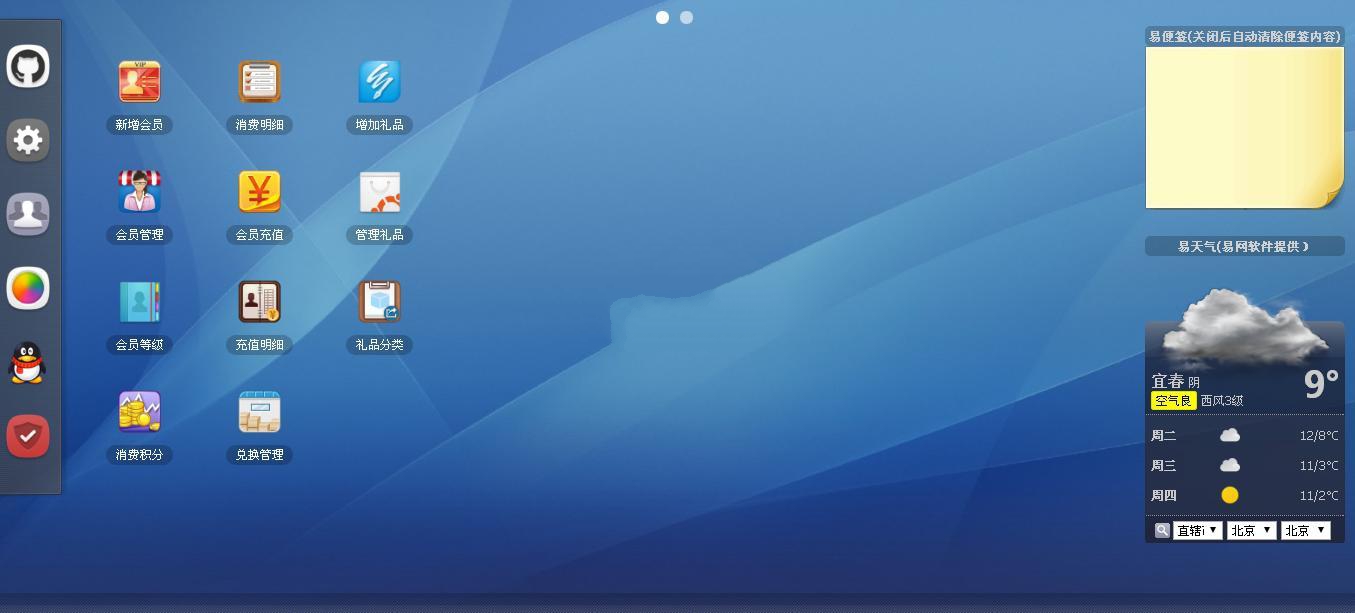The height and width of the screenshot is (613, 1355).
Task: Open the 新增会员 app icon
Action: click(x=139, y=82)
